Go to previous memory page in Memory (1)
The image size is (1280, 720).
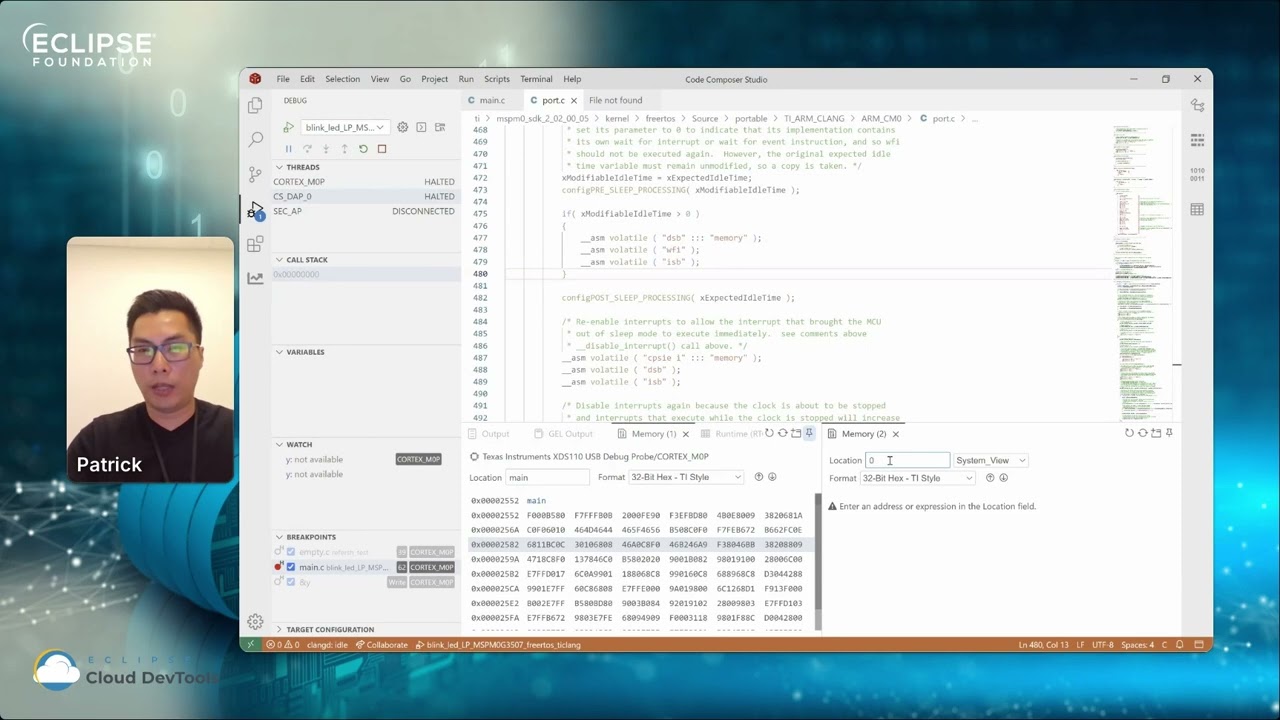click(x=758, y=477)
